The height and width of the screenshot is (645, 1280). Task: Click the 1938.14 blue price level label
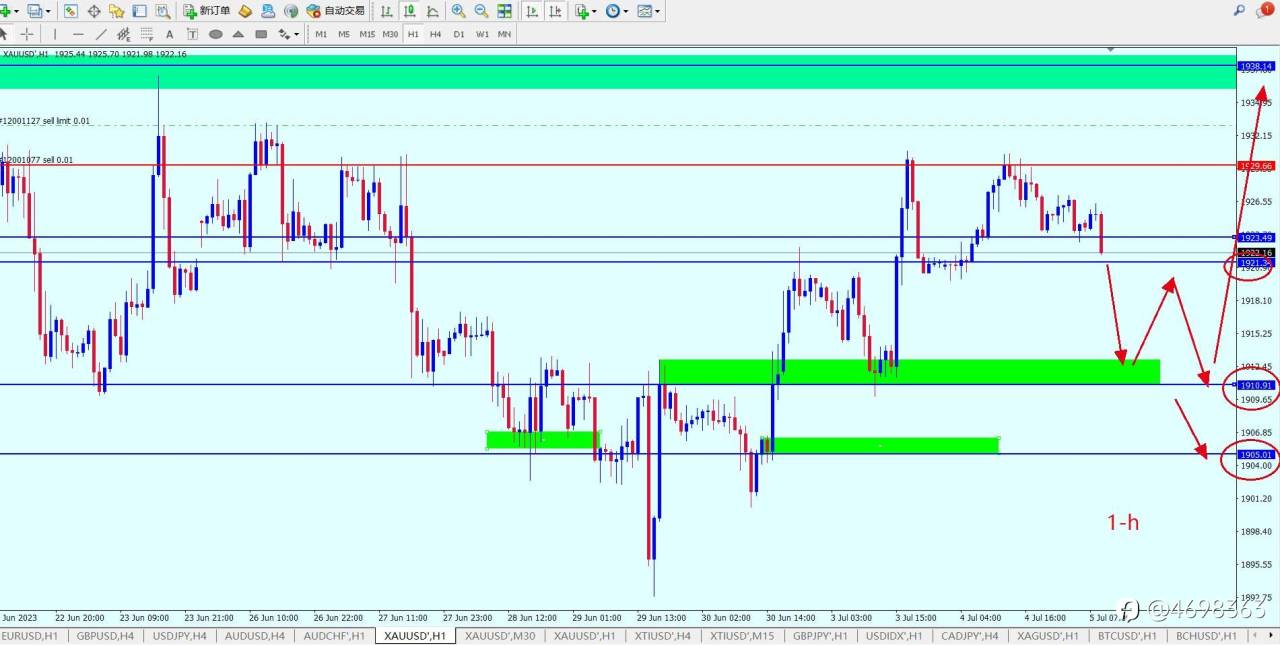(1256, 67)
